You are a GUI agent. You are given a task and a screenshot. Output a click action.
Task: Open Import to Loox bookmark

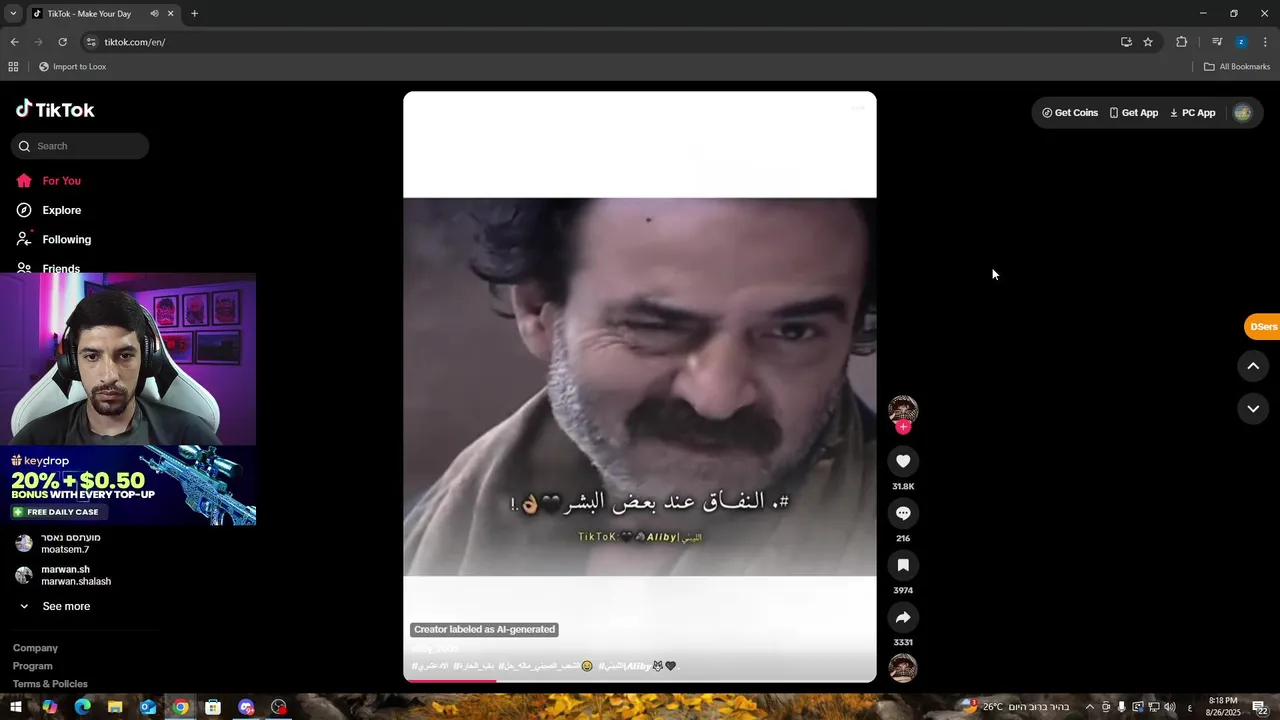coord(72,67)
